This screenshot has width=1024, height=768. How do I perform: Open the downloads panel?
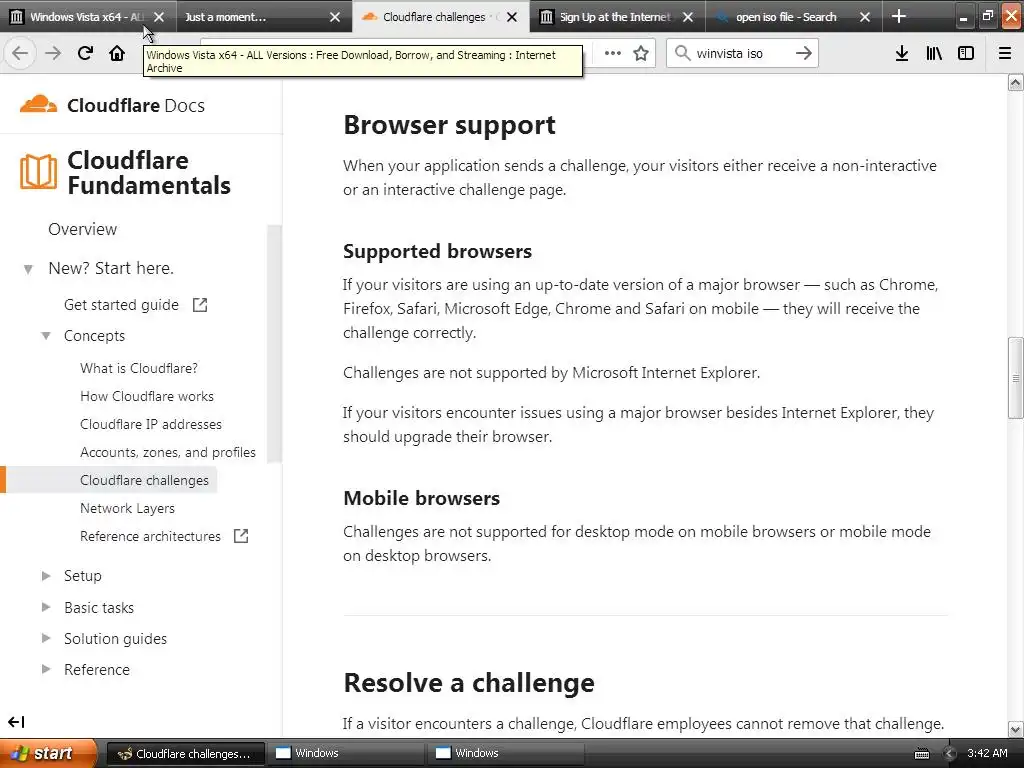pyautogui.click(x=902, y=53)
